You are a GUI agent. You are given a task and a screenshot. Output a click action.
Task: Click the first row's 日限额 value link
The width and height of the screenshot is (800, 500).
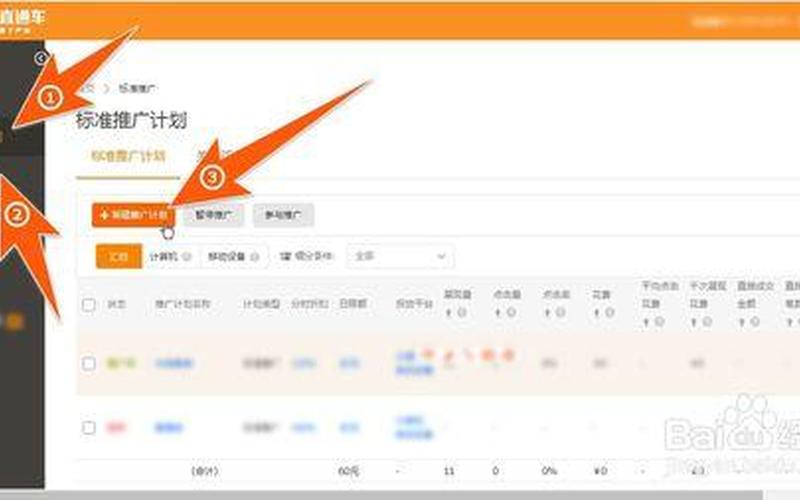tap(349, 363)
